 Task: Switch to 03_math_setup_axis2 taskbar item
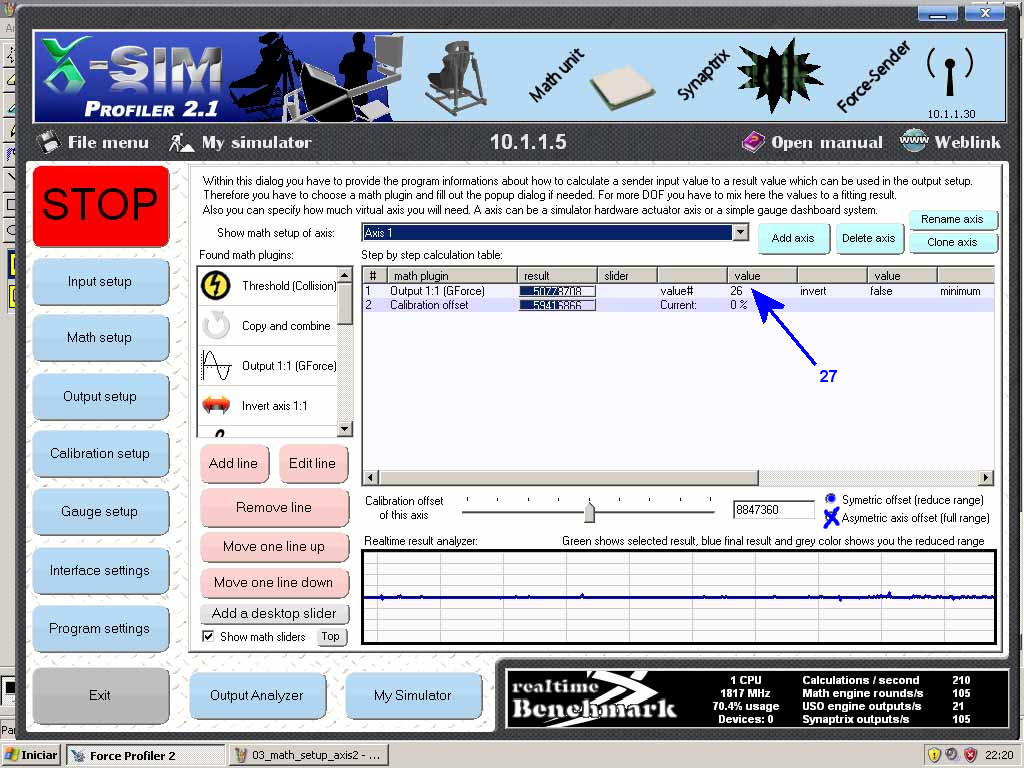pyautogui.click(x=310, y=756)
